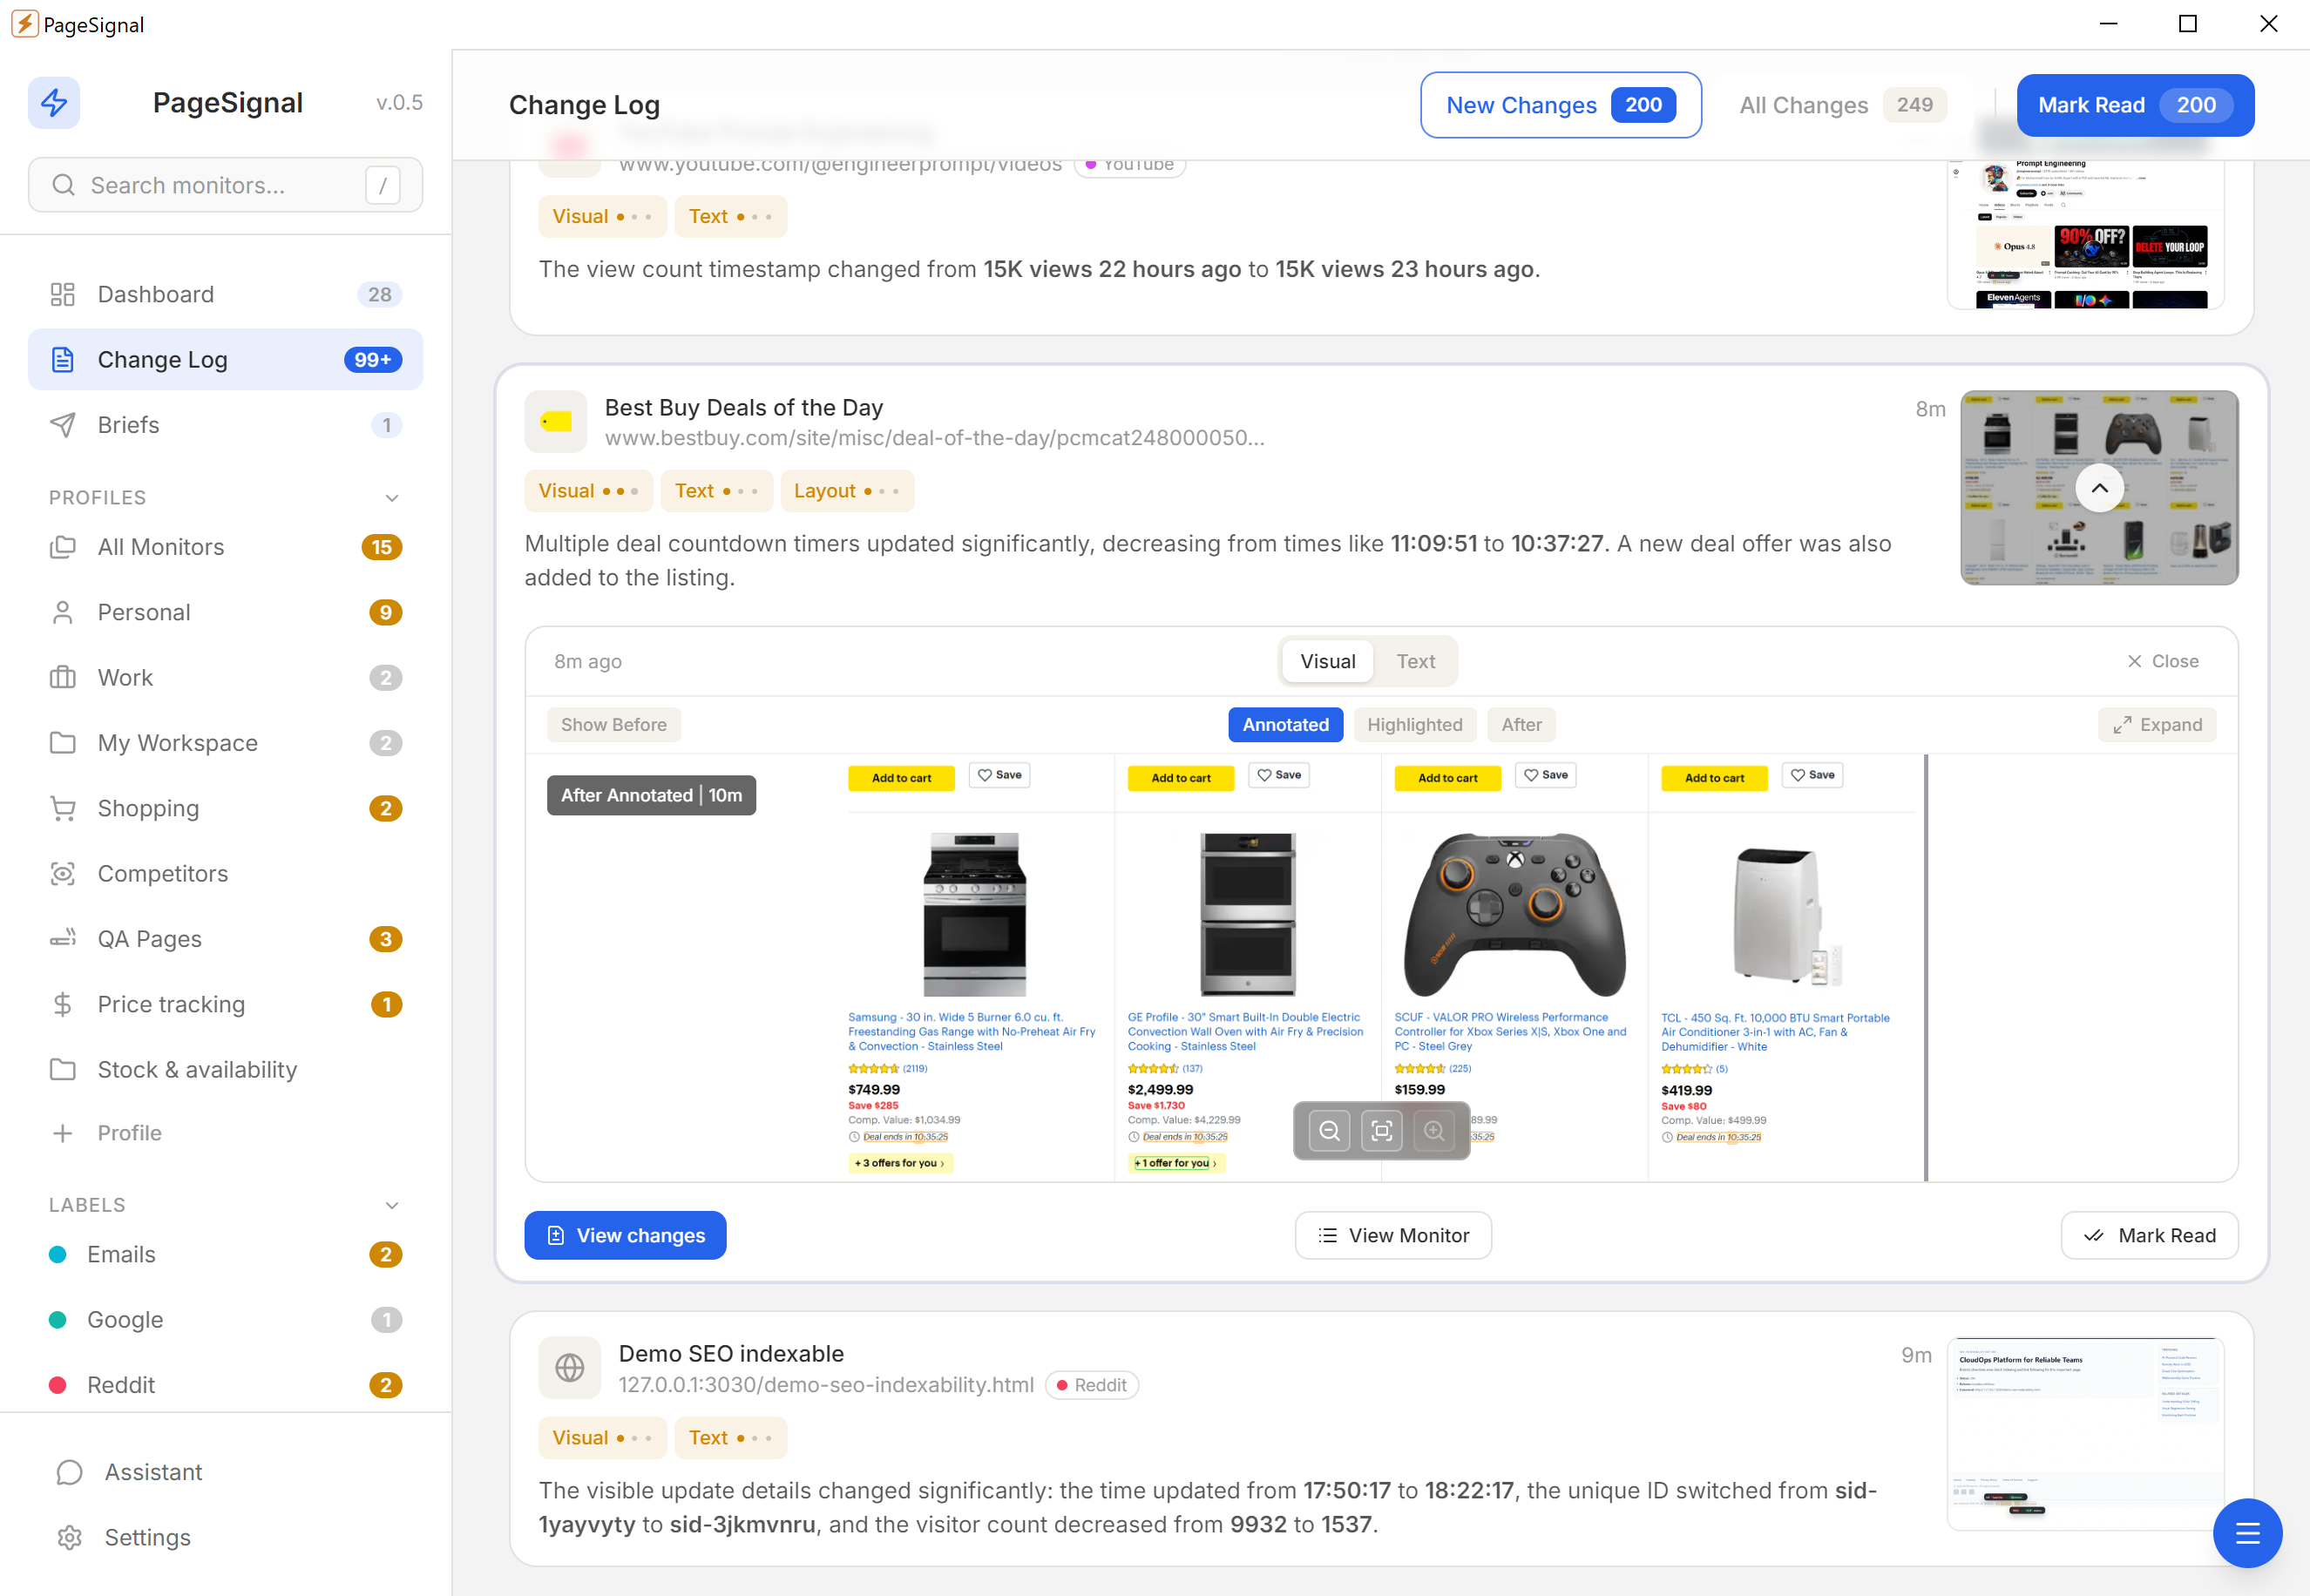
Task: Click the Personal profile person icon
Action: [x=63, y=612]
